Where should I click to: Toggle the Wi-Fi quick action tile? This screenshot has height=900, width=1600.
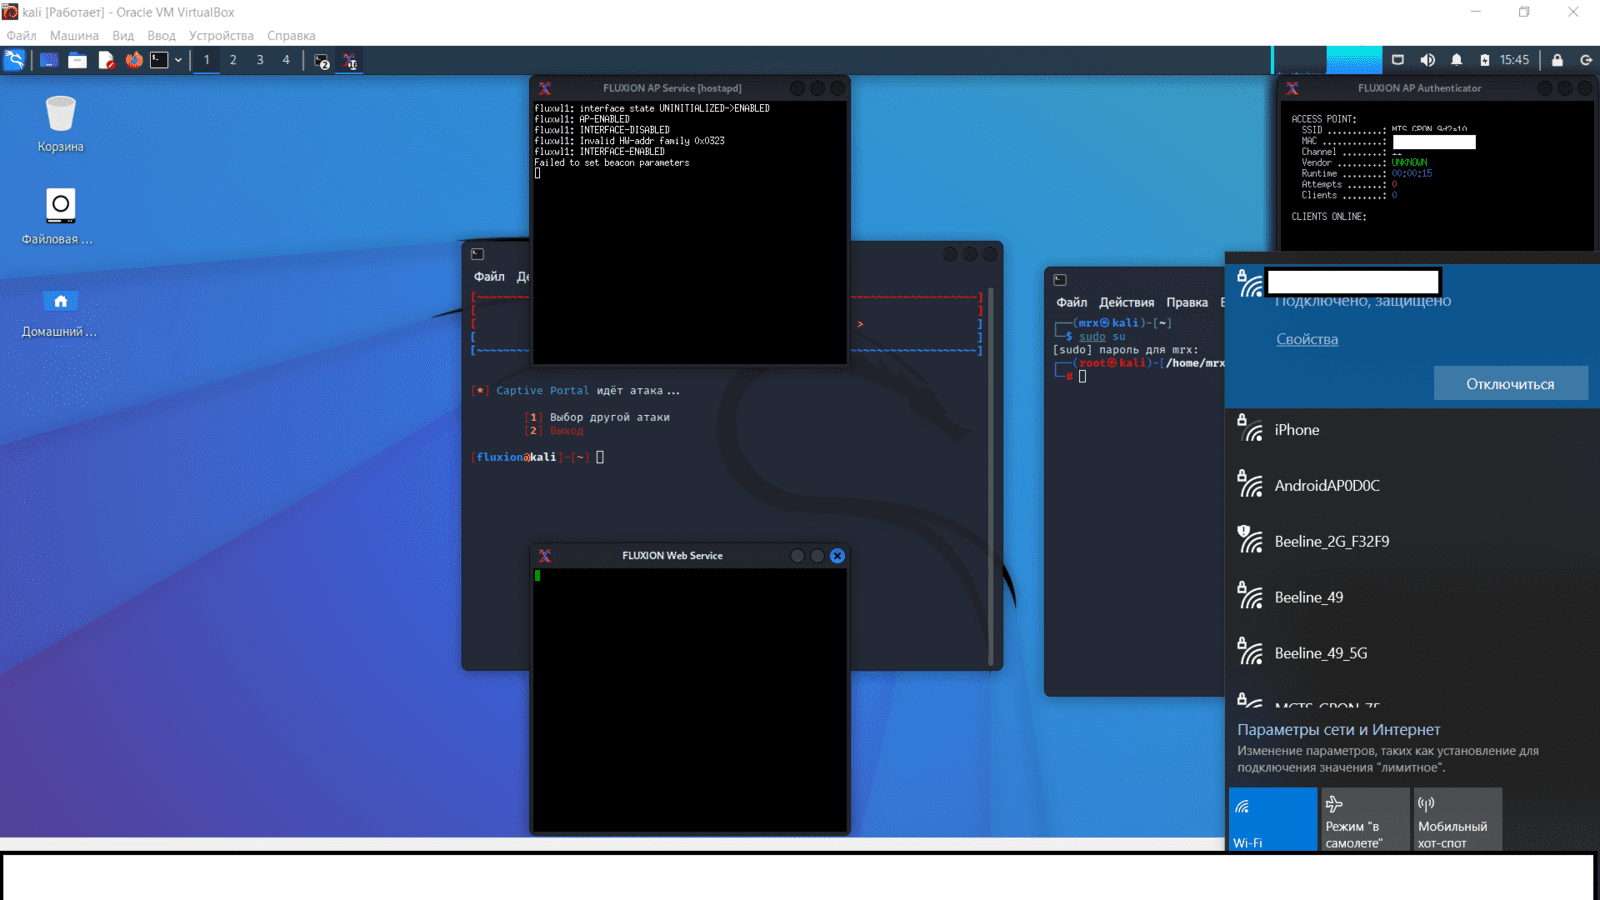tap(1273, 819)
